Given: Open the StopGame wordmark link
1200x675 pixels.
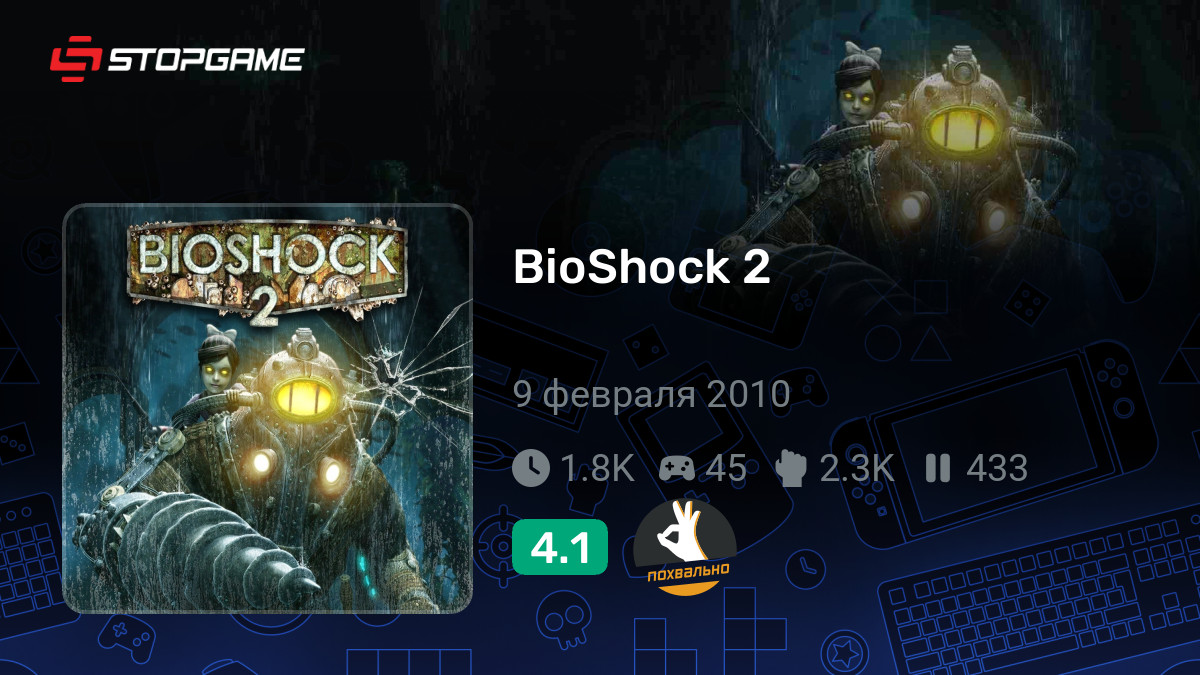Looking at the screenshot, I should tap(206, 59).
